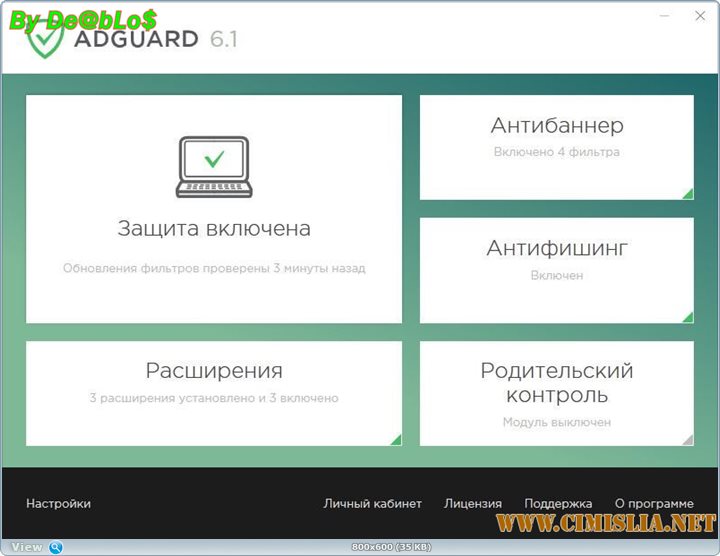Click 'Модуль выключен' status text
This screenshot has width=720, height=556.
coord(557,422)
